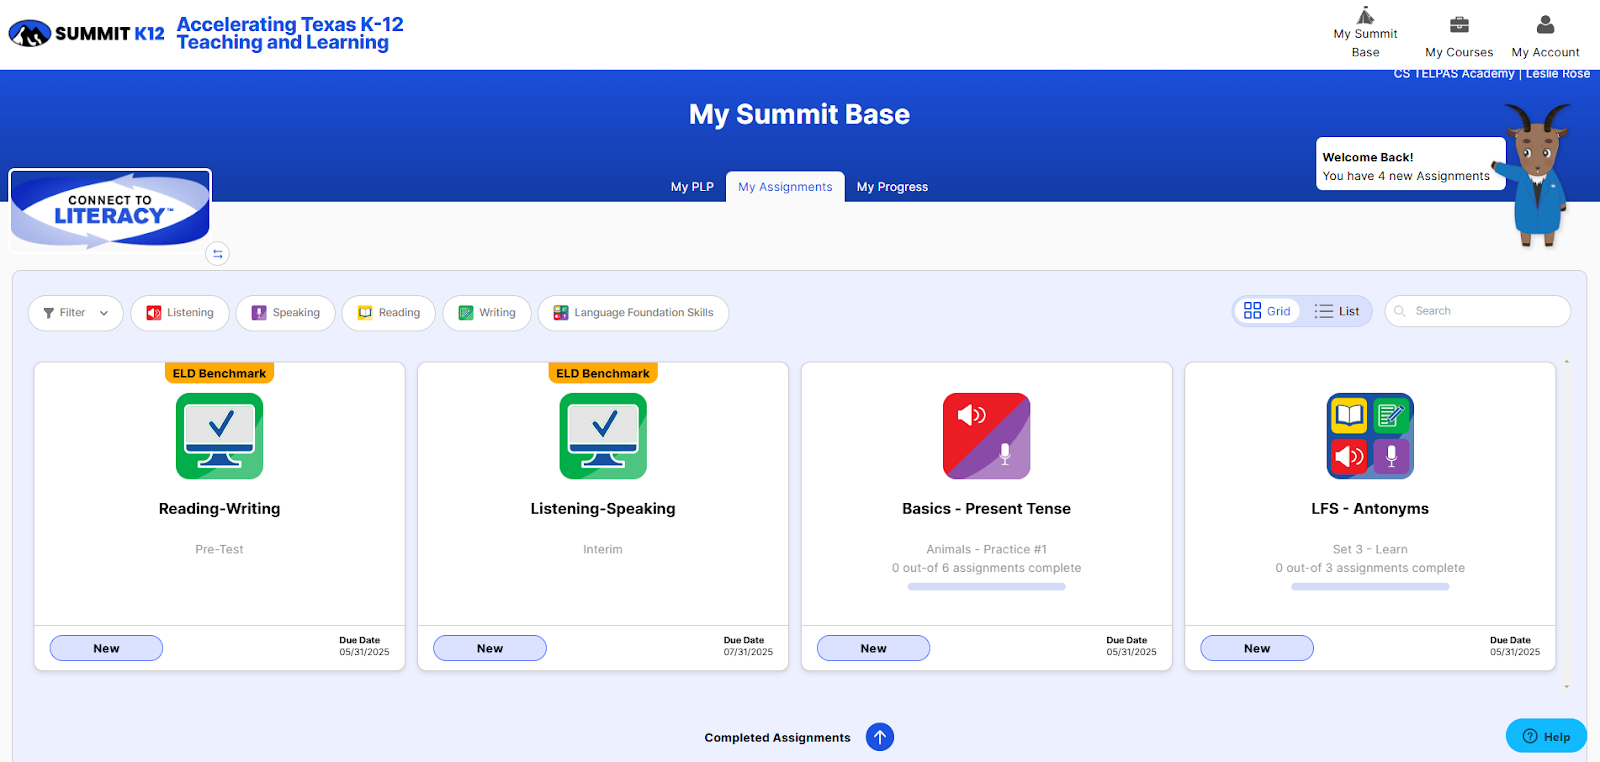
Task: Open My Account person icon
Action: click(x=1545, y=24)
